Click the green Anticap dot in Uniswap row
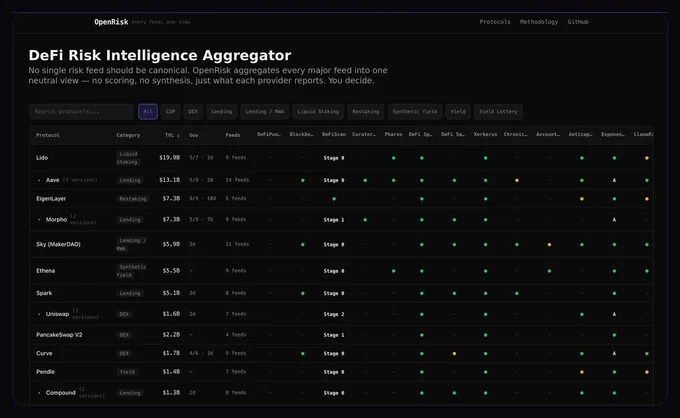The image size is (680, 418). tap(582, 314)
